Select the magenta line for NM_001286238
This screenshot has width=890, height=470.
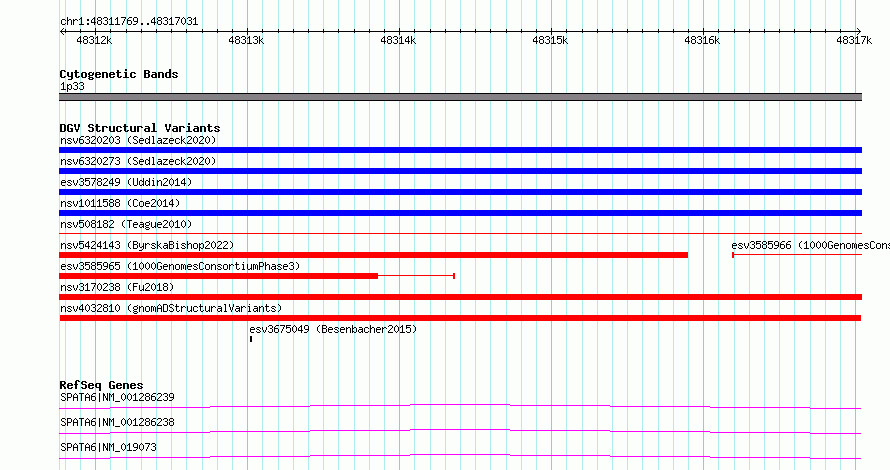[460, 431]
